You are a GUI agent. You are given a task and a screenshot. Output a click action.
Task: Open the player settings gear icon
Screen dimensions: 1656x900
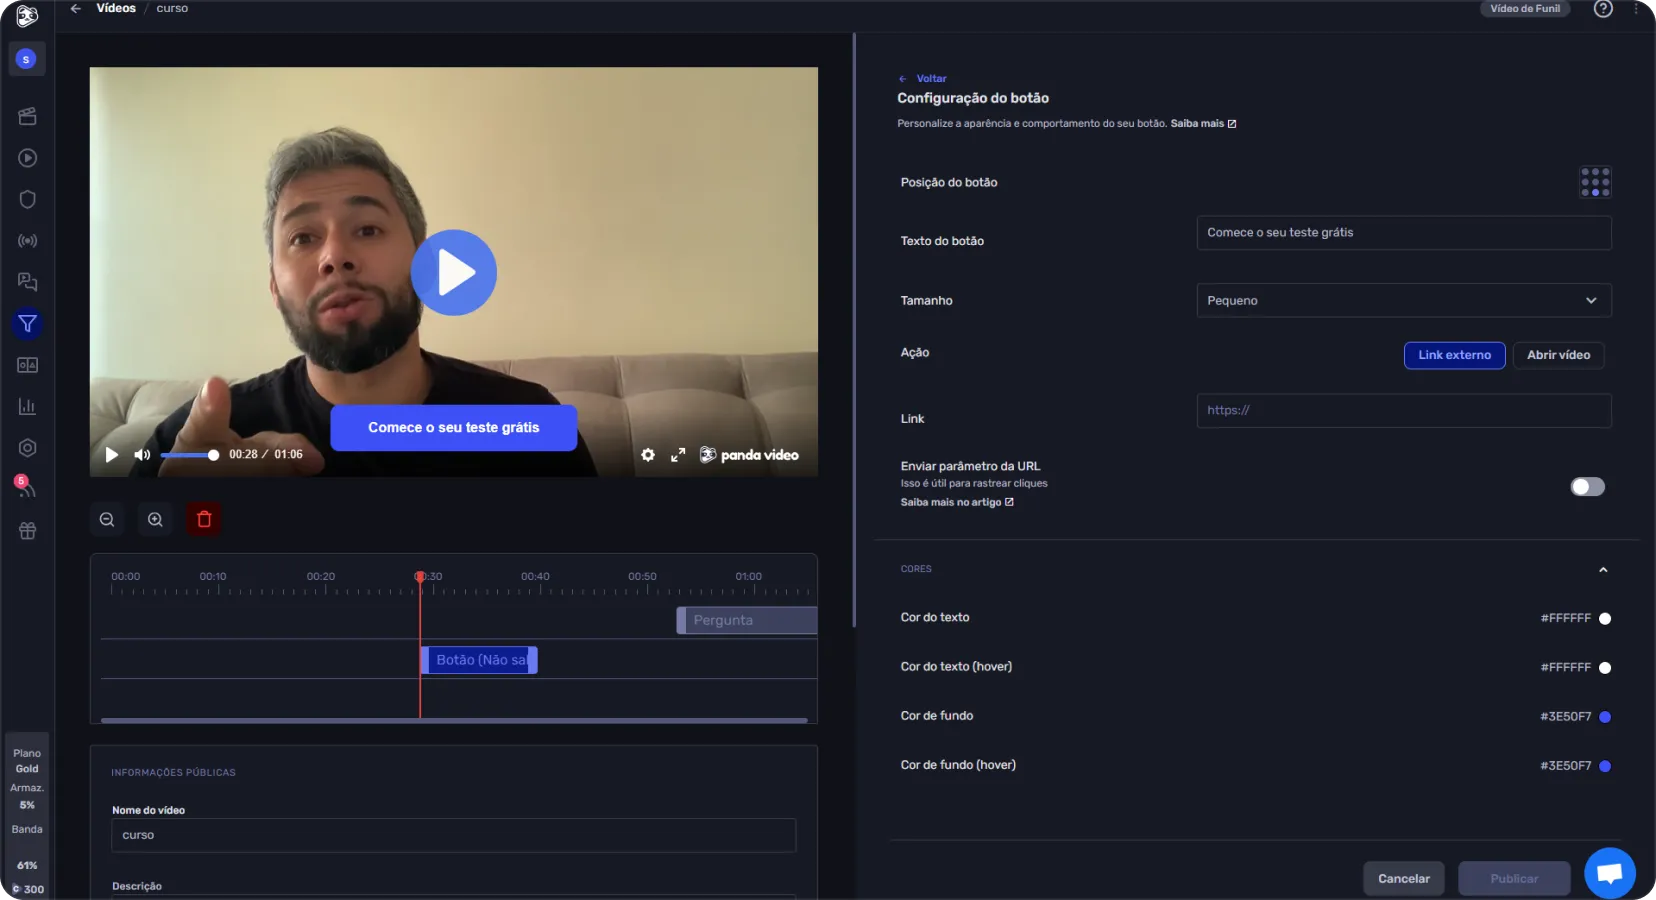pyautogui.click(x=648, y=455)
